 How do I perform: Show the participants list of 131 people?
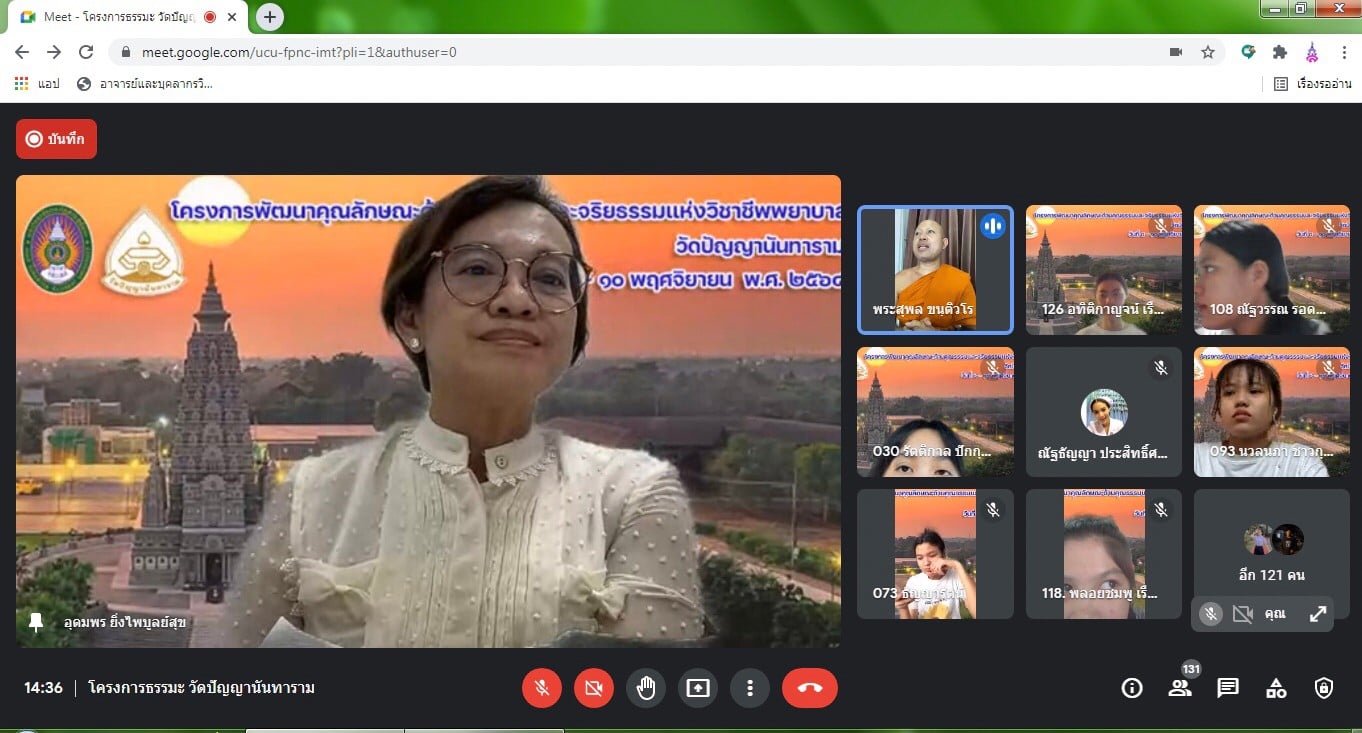pos(1180,688)
